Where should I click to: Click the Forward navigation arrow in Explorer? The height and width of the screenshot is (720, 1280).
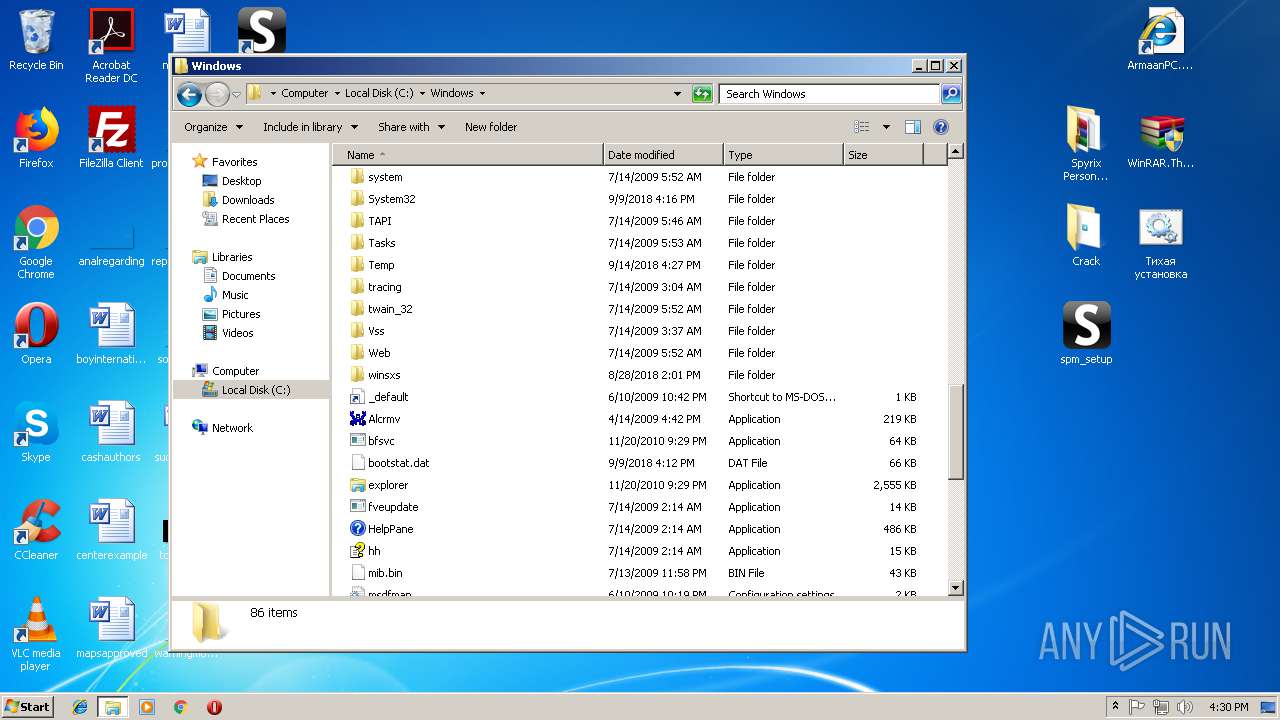point(217,94)
